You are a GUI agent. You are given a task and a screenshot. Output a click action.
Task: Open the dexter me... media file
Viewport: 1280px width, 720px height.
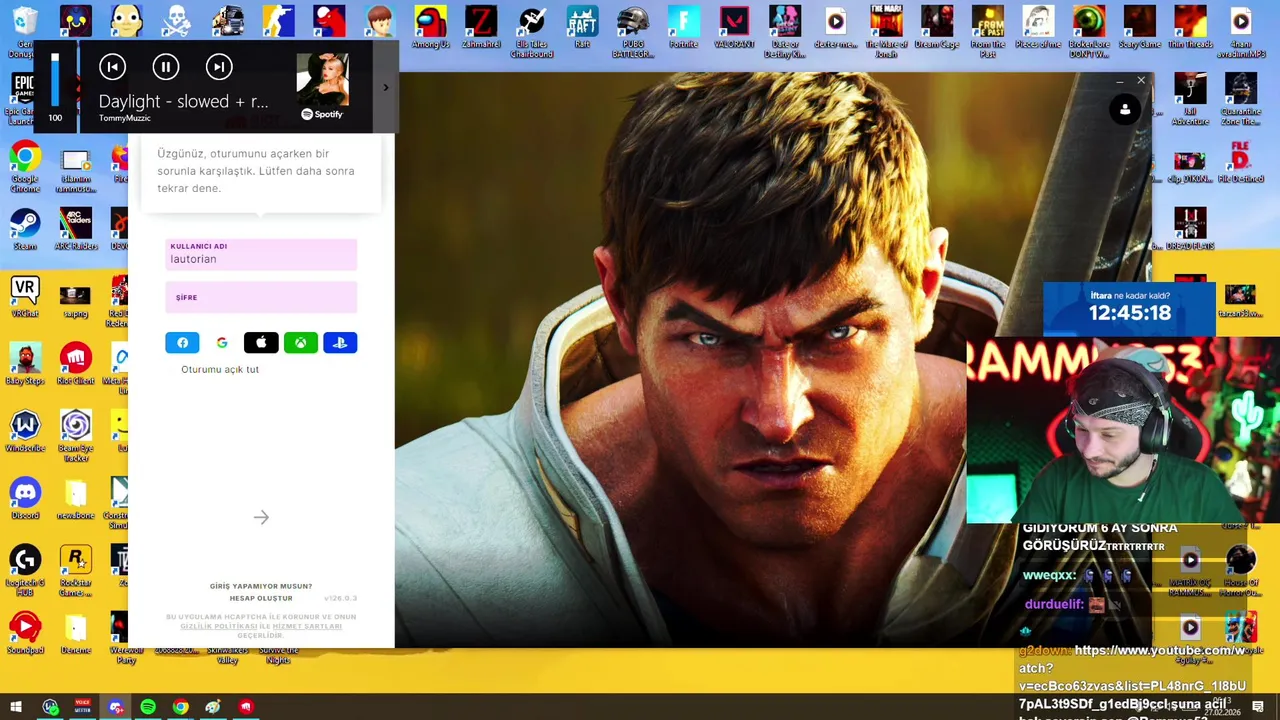836,27
